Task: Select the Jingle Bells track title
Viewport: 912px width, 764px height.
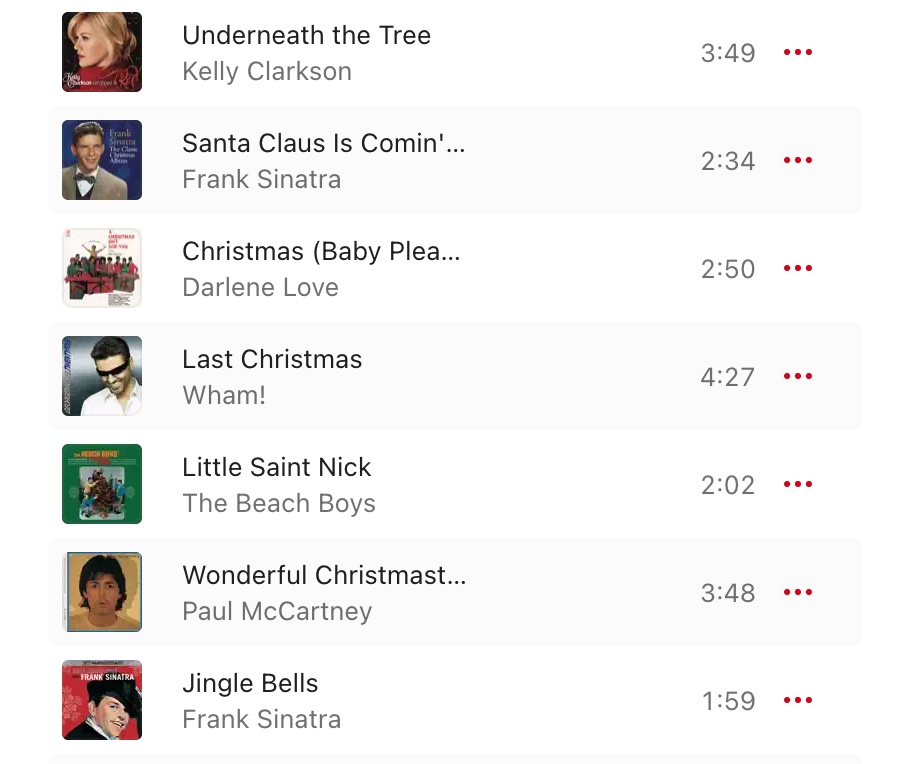Action: click(250, 684)
